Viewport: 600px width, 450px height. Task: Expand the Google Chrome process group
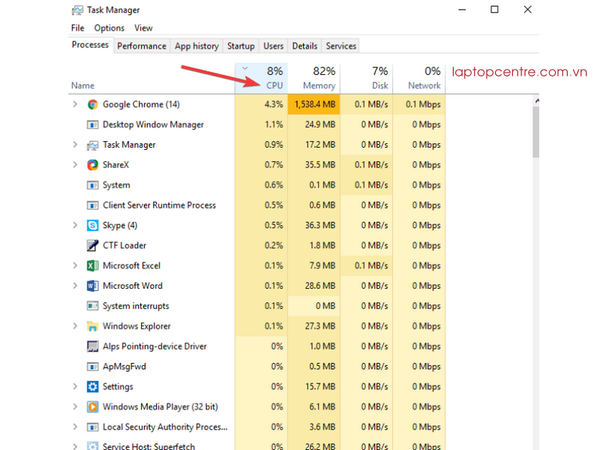tap(75, 104)
